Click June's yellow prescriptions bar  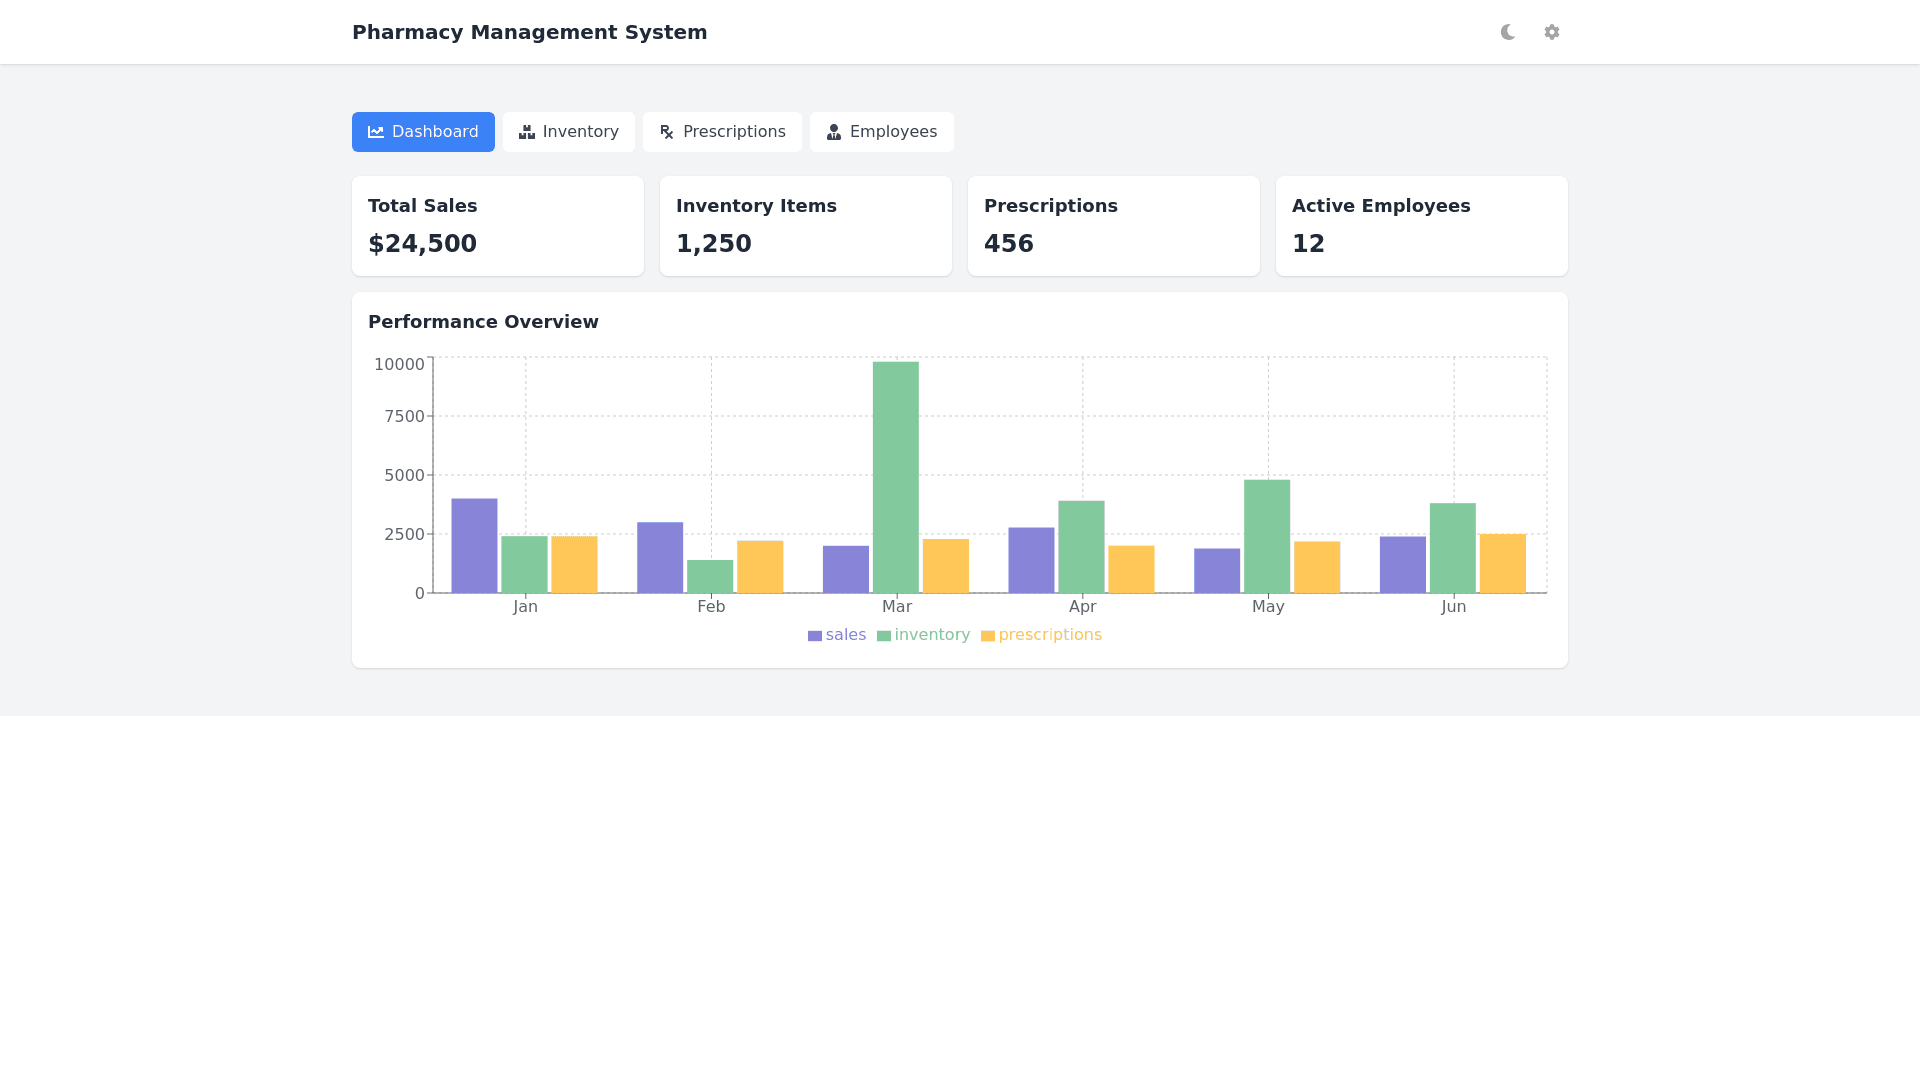pyautogui.click(x=1502, y=563)
